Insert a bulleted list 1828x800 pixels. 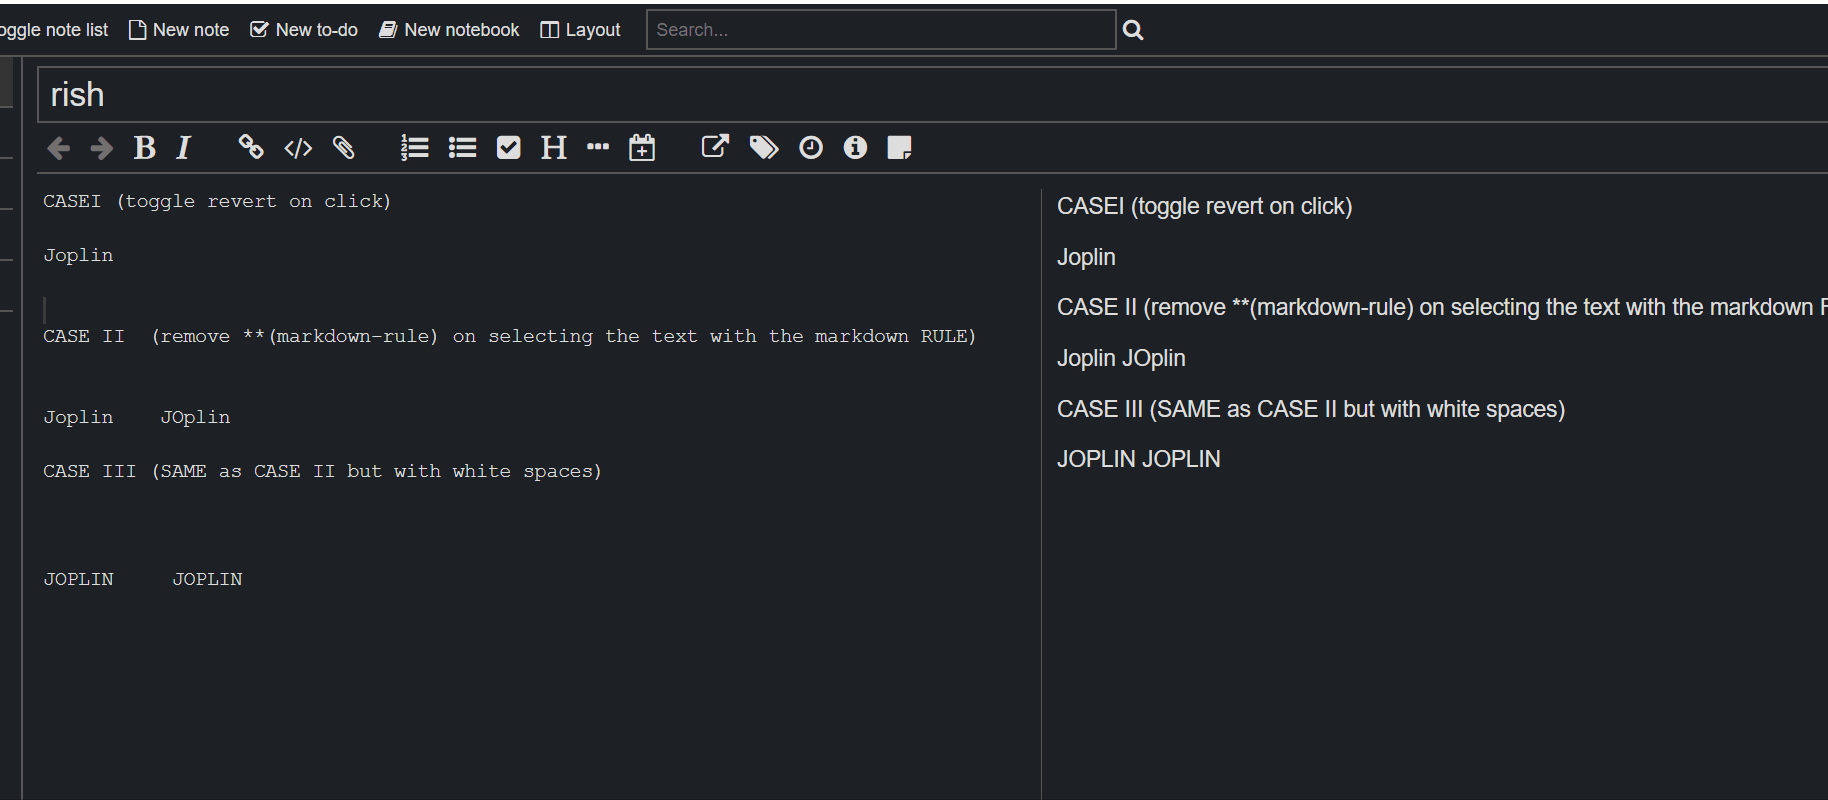pyautogui.click(x=462, y=148)
